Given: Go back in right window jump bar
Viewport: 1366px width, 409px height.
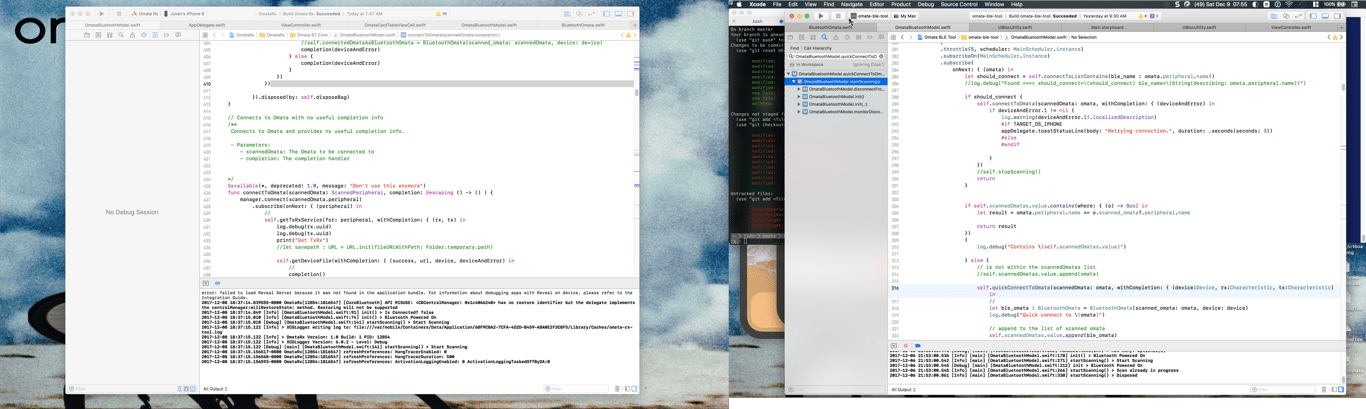Looking at the screenshot, I should click(902, 37).
